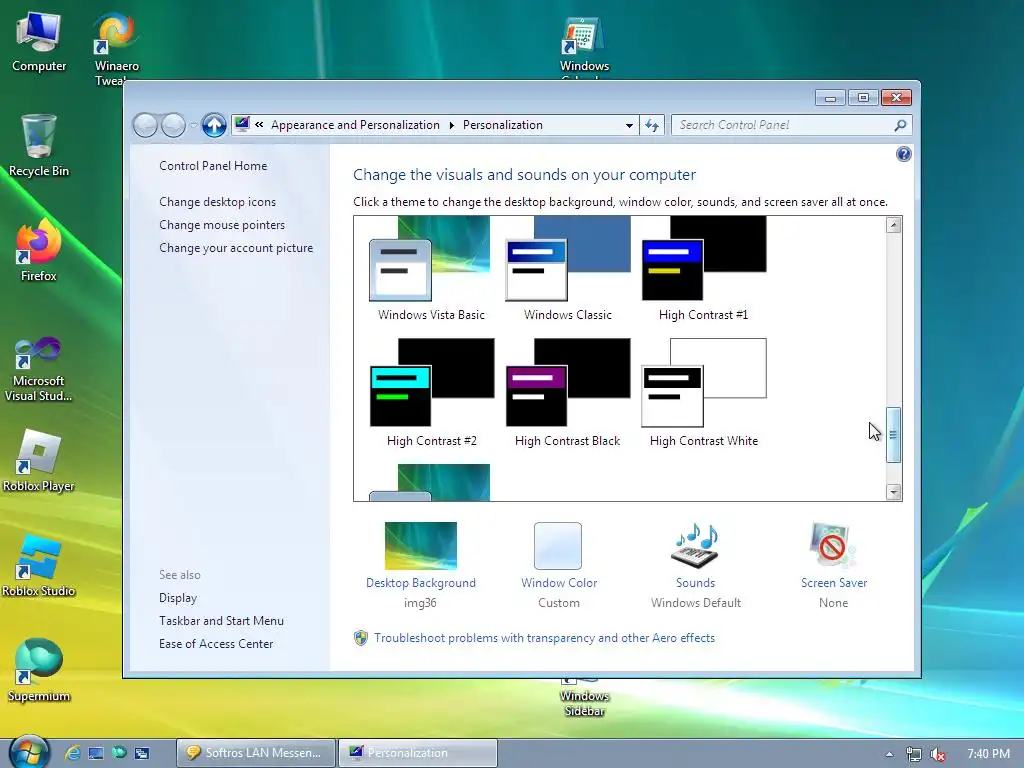Click the theme list scroll up arrow
Screen dimensions: 1024x768
[x=893, y=225]
